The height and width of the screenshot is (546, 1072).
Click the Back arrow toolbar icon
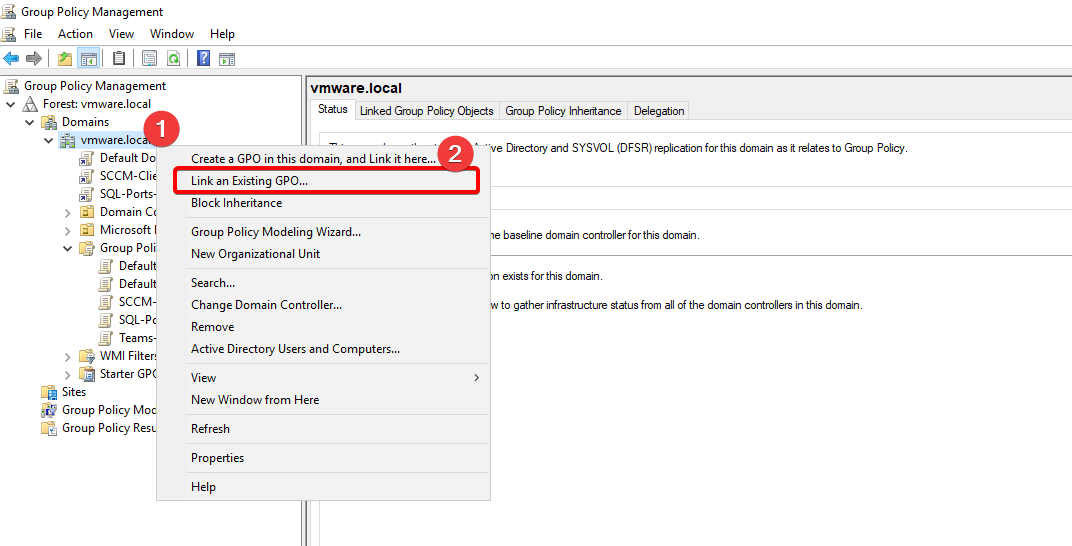tap(12, 58)
